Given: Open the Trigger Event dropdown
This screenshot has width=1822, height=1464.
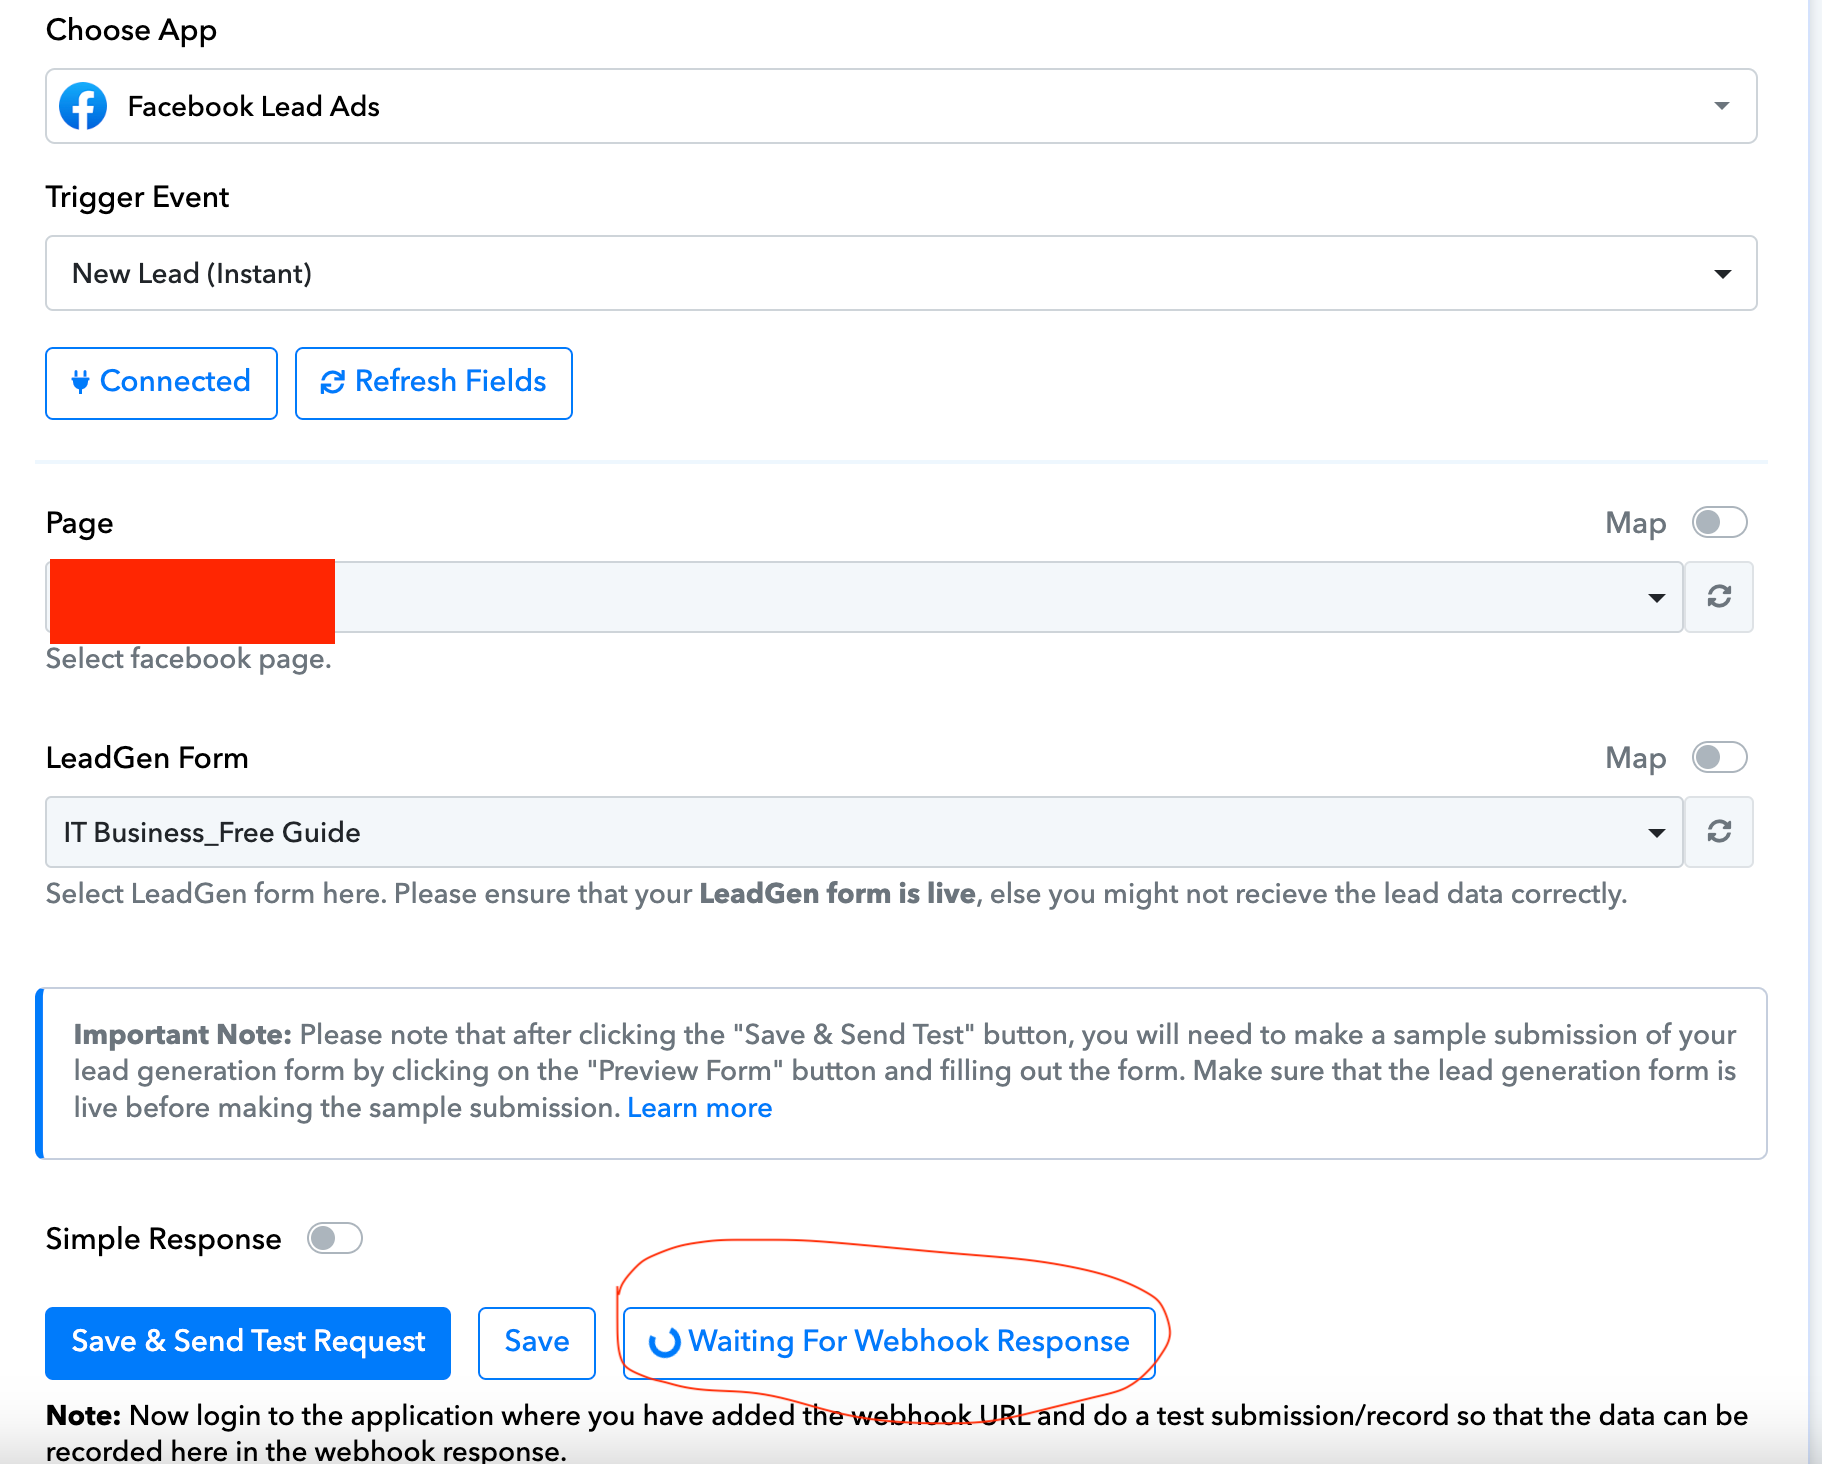Looking at the screenshot, I should 901,273.
